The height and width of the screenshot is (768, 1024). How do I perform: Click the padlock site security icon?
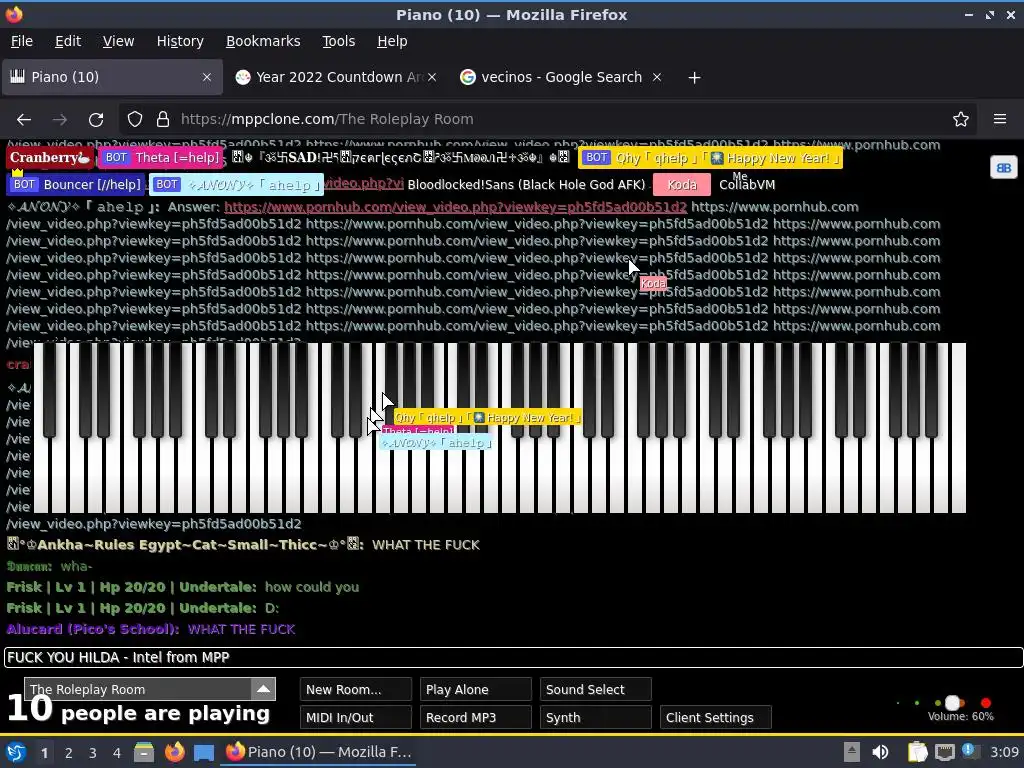click(163, 120)
